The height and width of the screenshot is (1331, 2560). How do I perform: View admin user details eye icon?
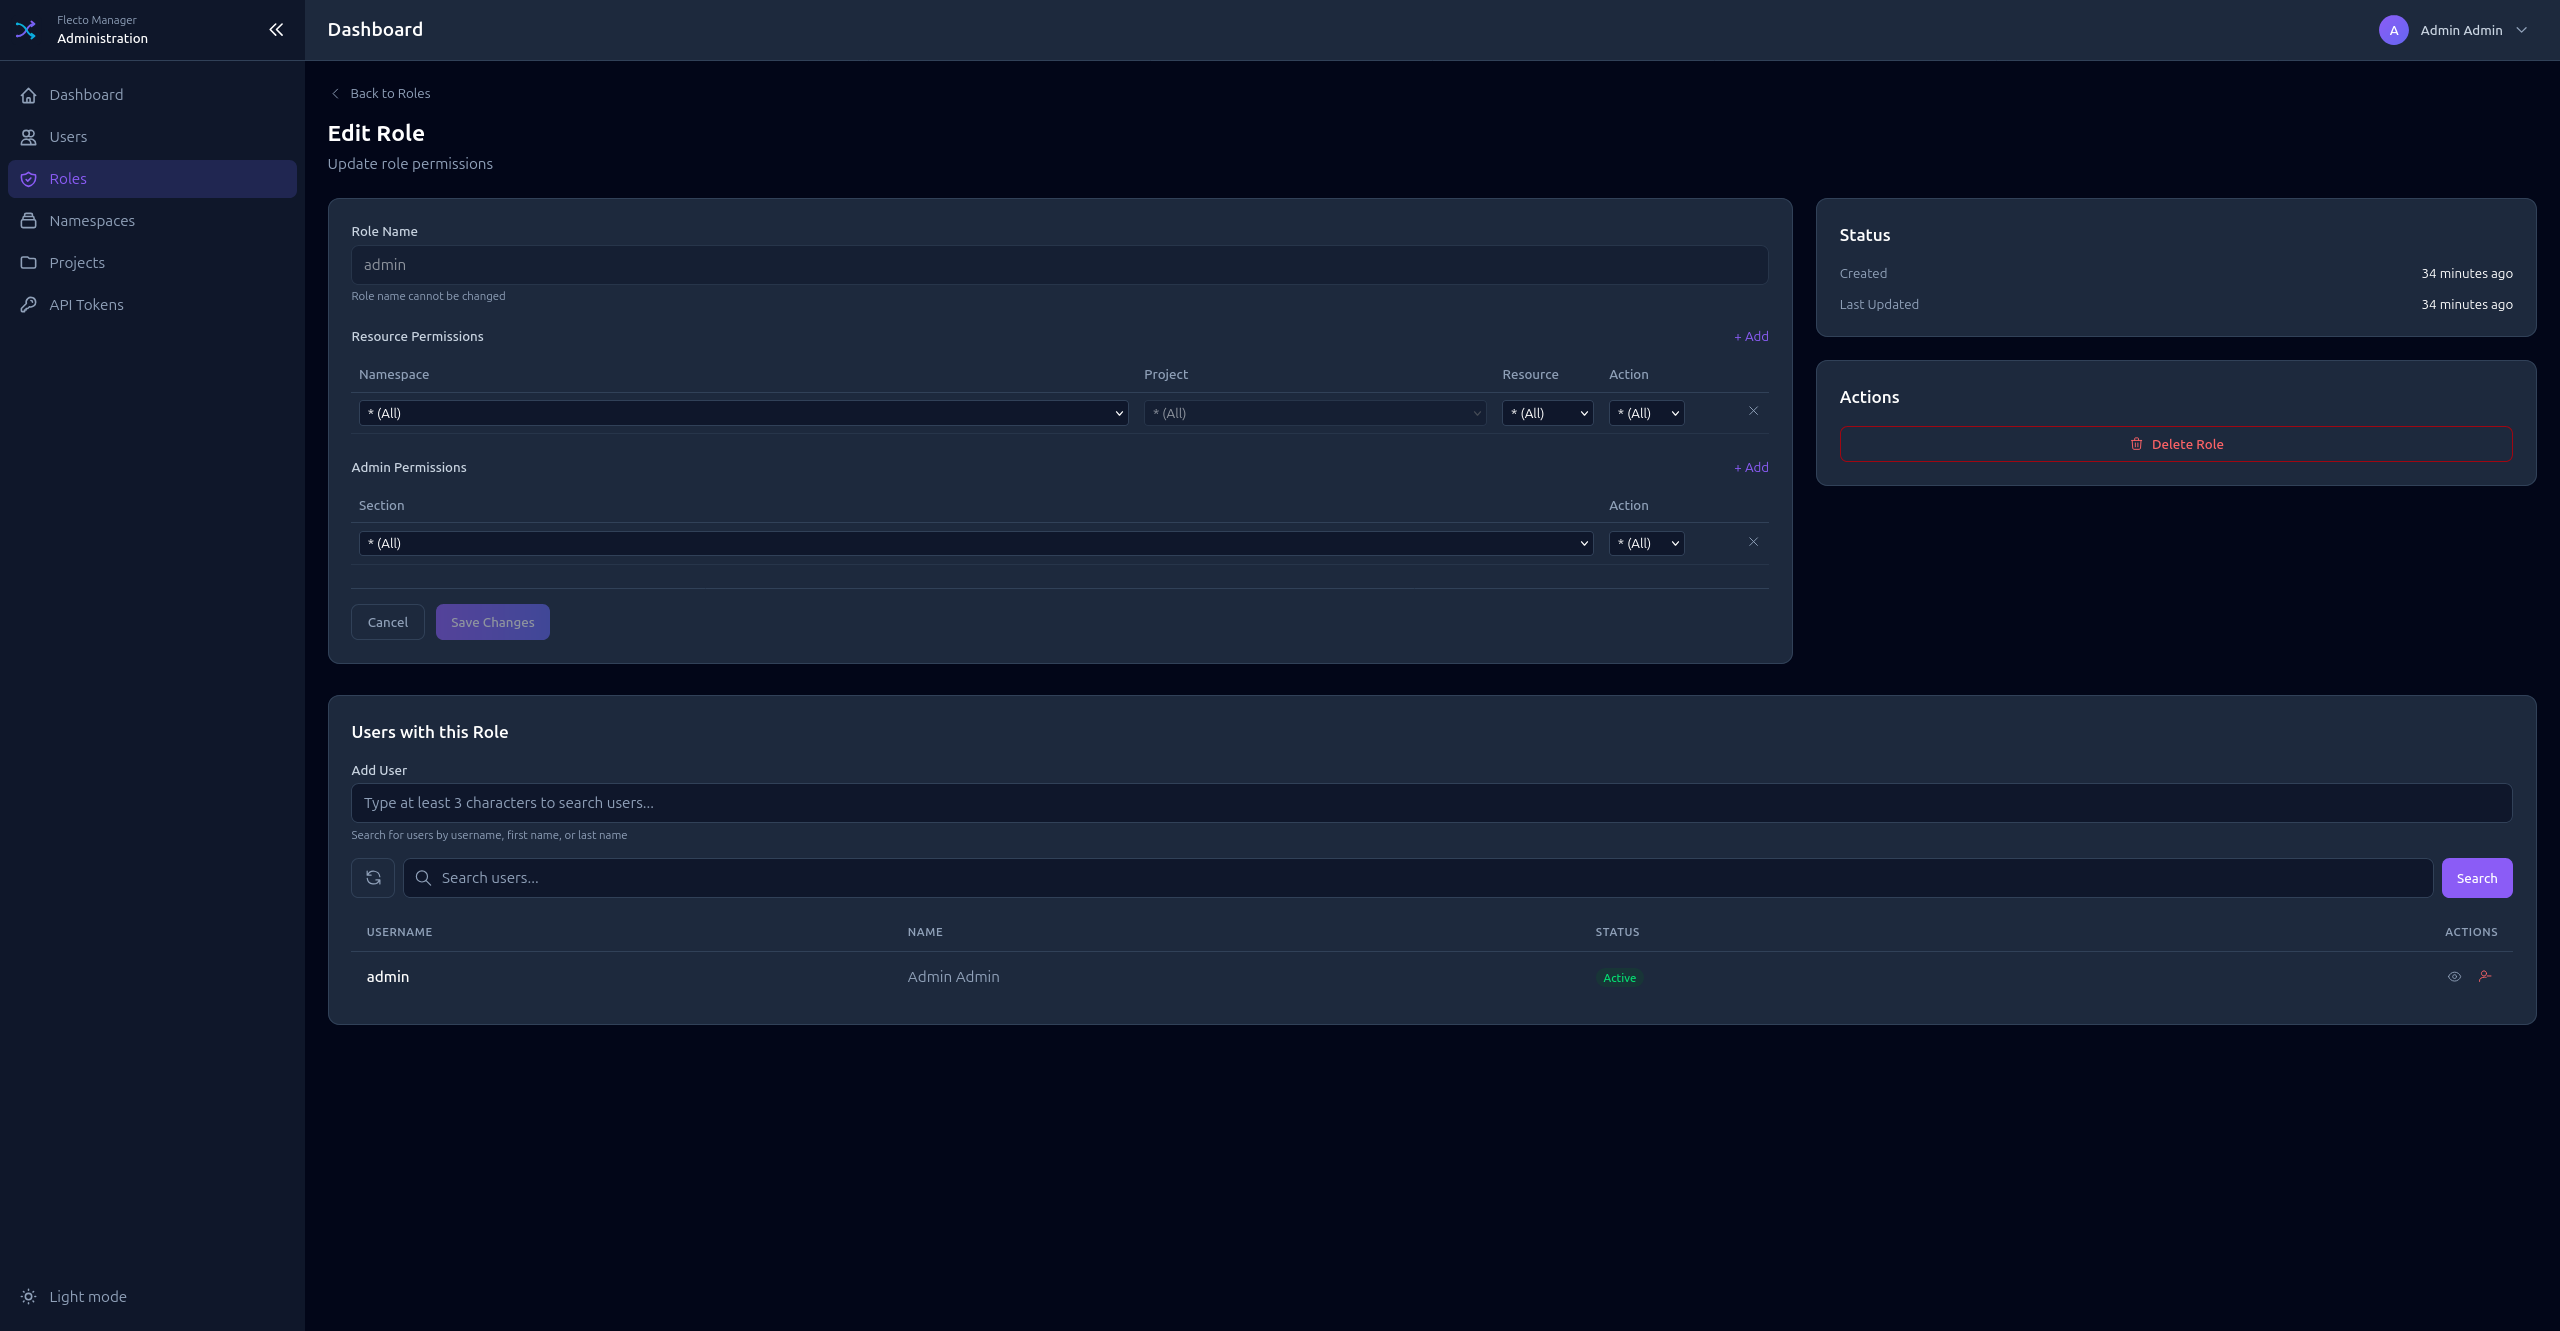click(2454, 977)
